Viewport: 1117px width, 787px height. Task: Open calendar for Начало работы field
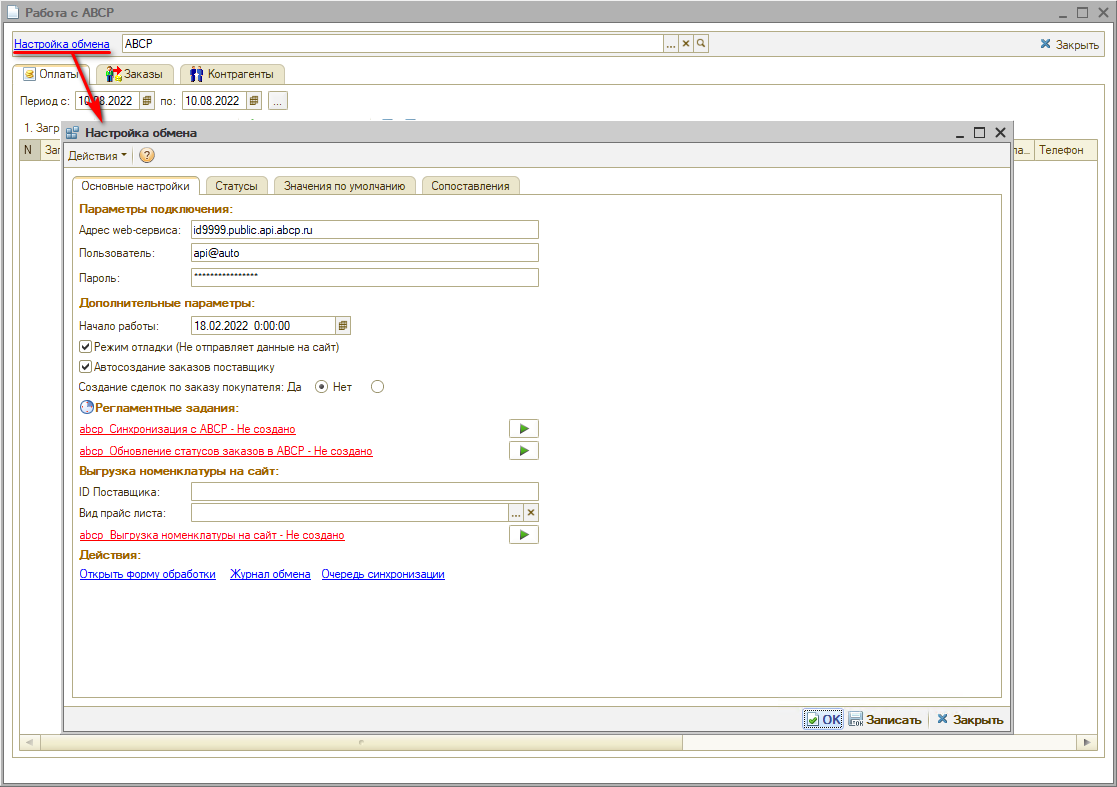[343, 325]
